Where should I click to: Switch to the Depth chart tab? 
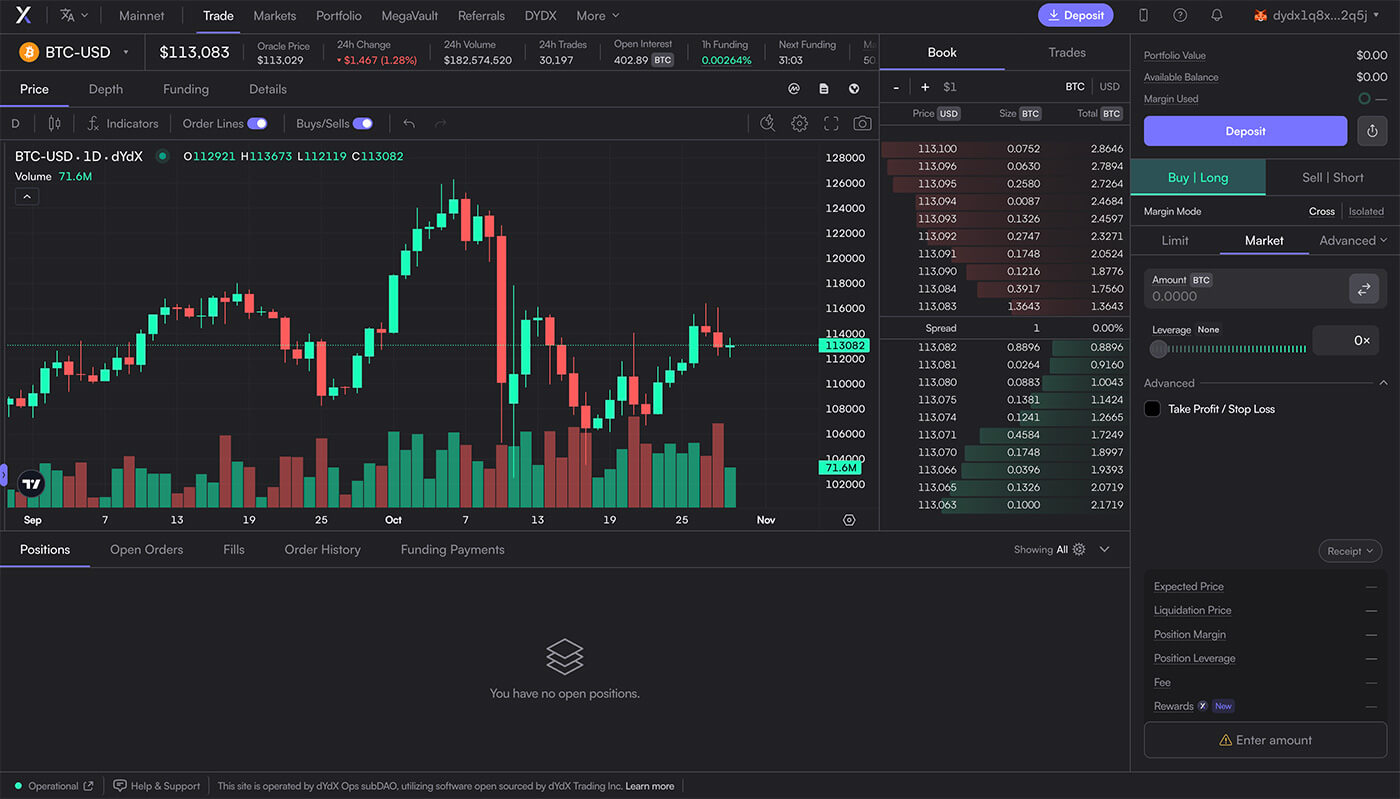coord(106,89)
